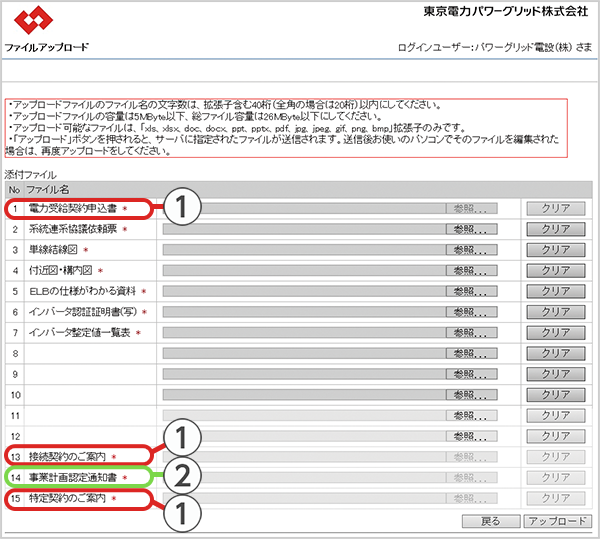This screenshot has width=600, height=539.
Task: Browse file for 付近図・構内図 row
Action: point(471,270)
